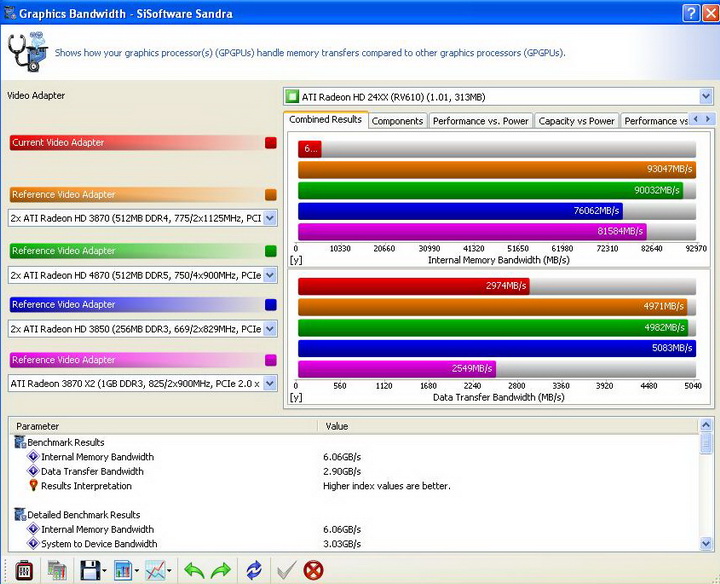Click the 2.90GB/s value cell
This screenshot has width=720, height=584.
[342, 472]
